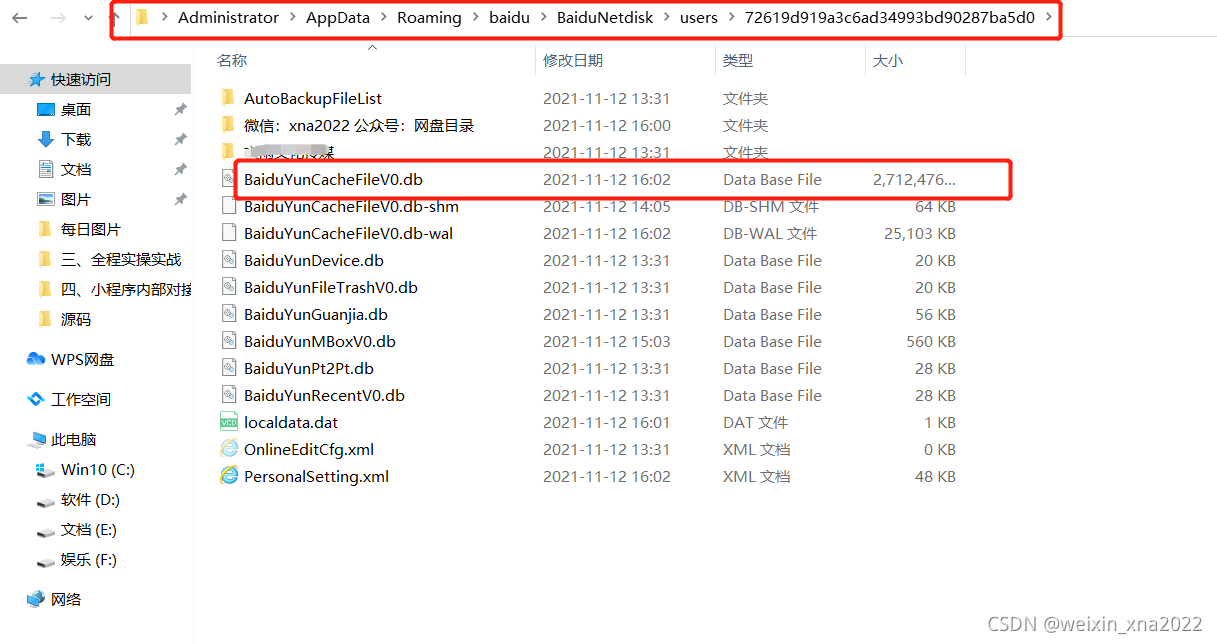Screen dimensions: 1217x644
Task: Open 四、小程序内部对接 folder in sidebar
Action: pyautogui.click(x=126, y=289)
